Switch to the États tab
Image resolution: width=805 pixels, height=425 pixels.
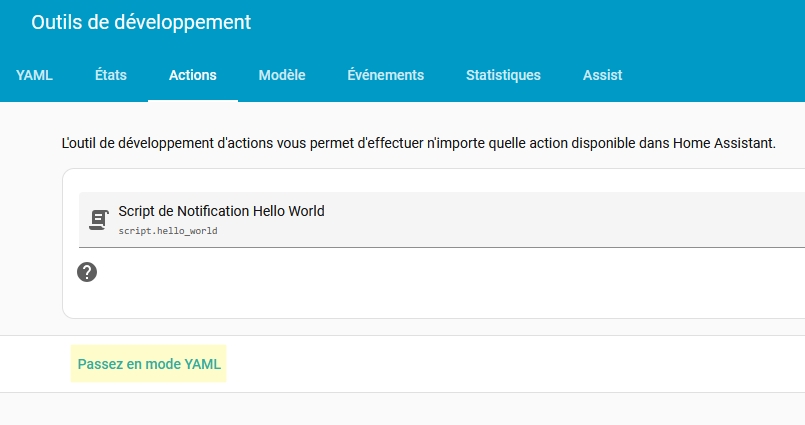point(111,75)
